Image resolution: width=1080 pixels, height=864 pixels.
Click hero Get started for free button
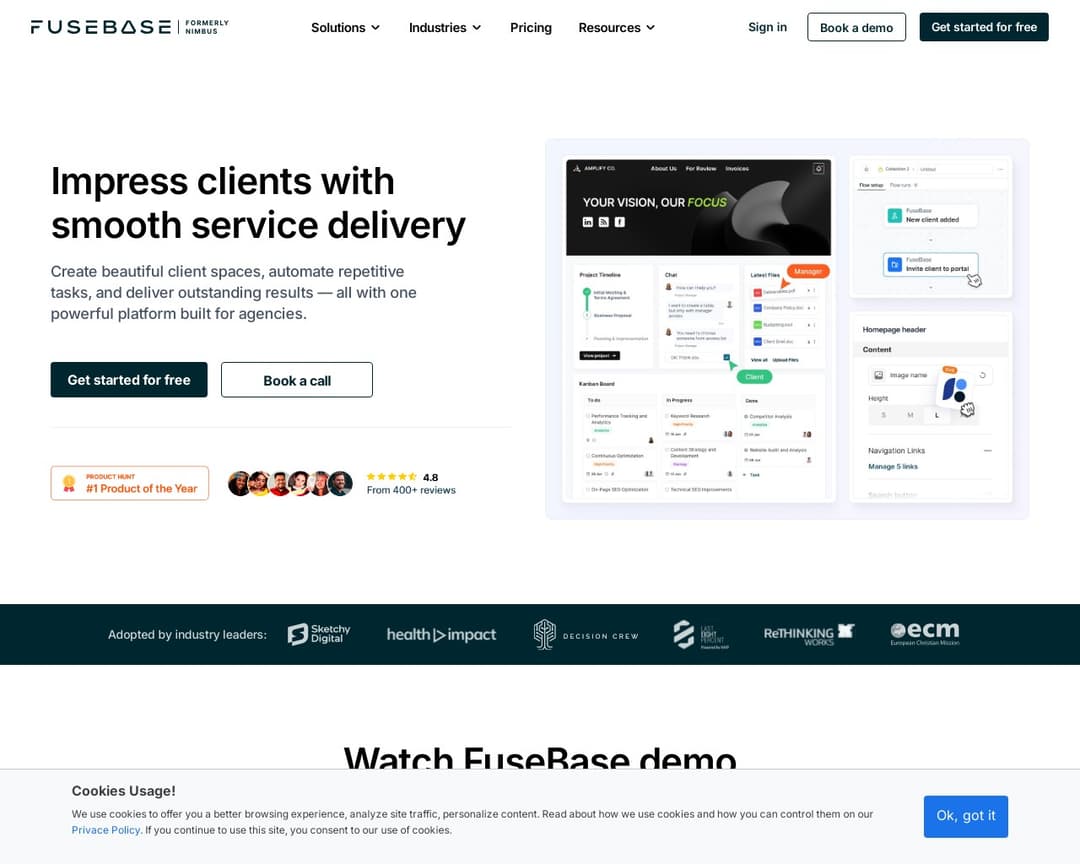pos(129,380)
